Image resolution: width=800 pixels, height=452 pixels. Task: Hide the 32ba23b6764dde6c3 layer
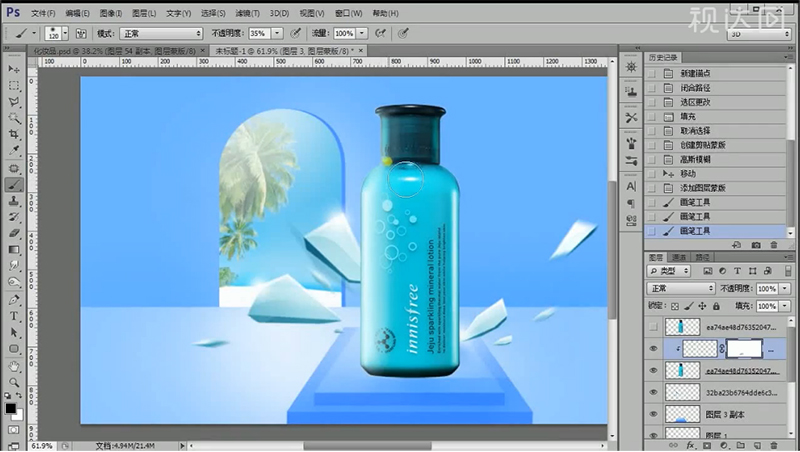[654, 392]
